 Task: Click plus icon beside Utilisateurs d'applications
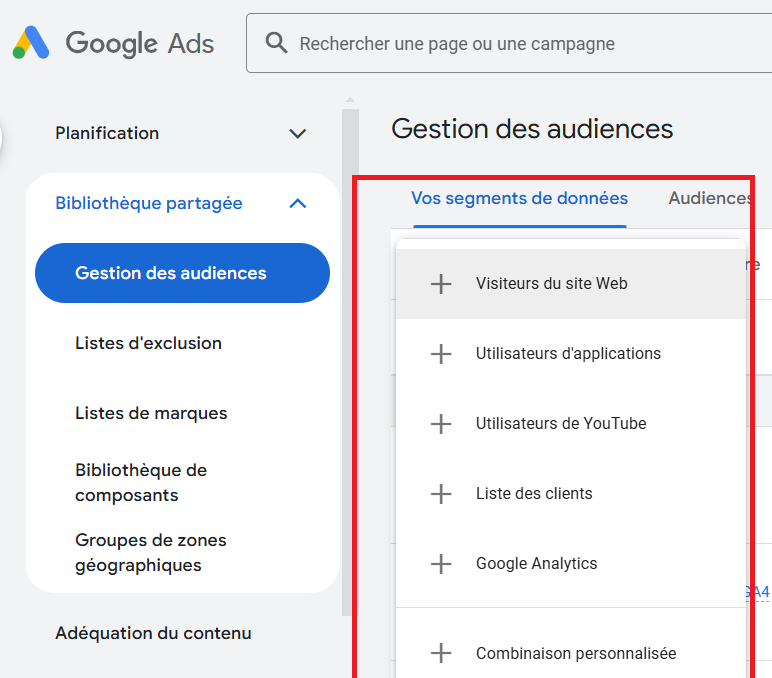point(441,354)
